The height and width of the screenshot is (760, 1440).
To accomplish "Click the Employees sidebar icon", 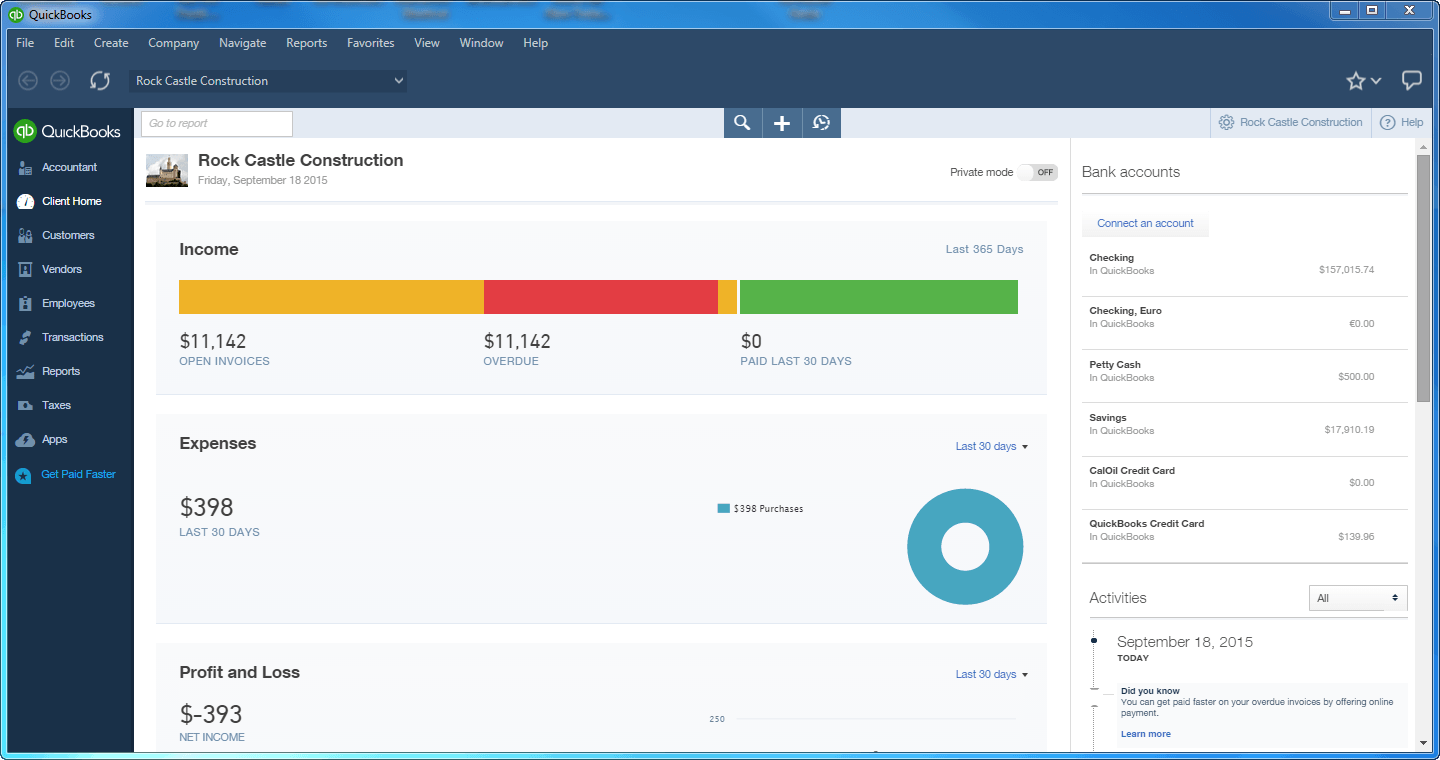I will click(25, 304).
